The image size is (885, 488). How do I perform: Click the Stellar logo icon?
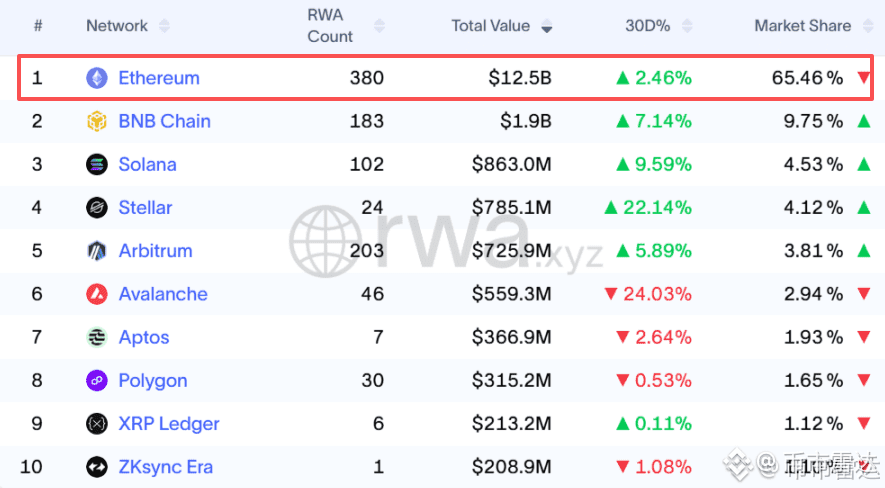97,208
